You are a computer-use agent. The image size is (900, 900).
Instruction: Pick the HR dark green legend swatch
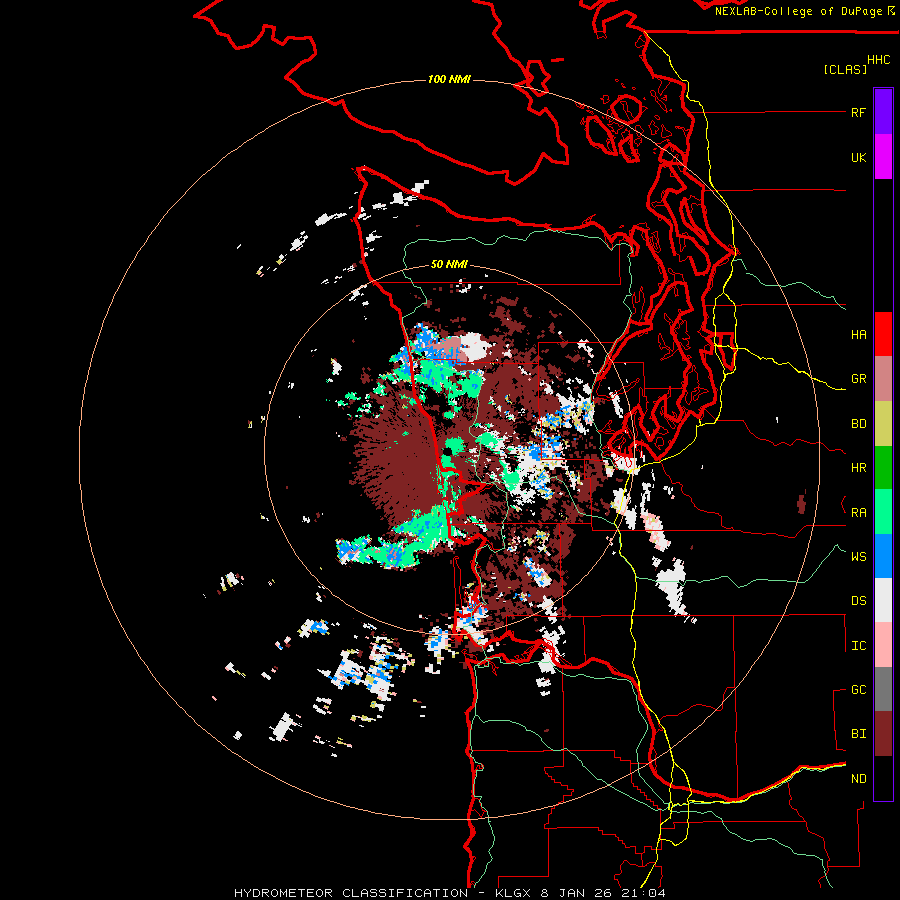click(883, 468)
